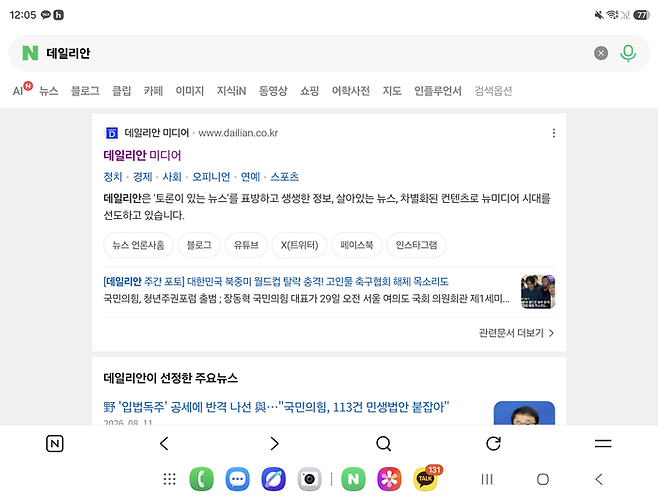Click the 데일리안 site favicon icon
The width and height of the screenshot is (658, 496).
tap(112, 133)
